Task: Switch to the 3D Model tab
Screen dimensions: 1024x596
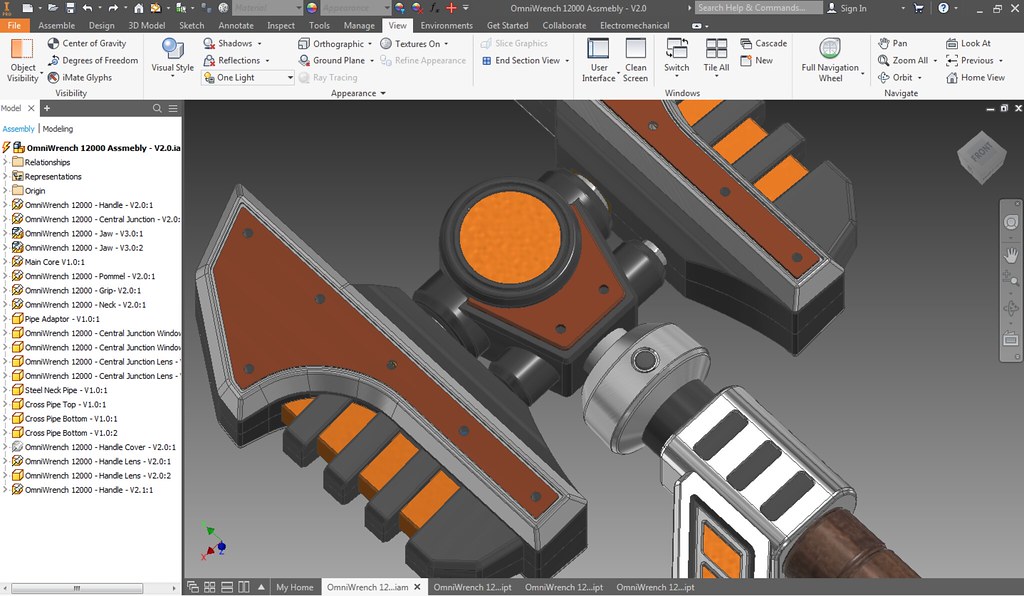Action: coord(146,25)
